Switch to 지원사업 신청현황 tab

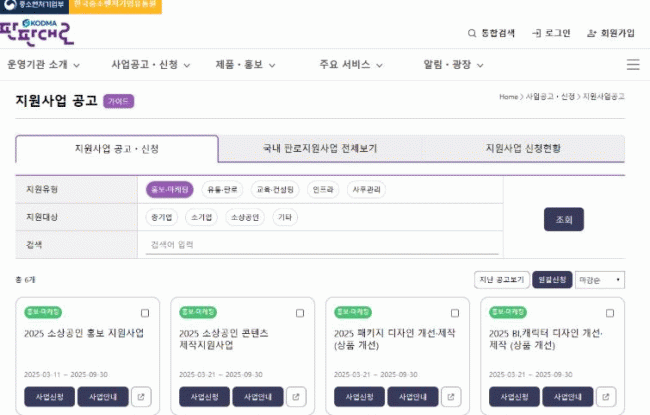point(523,148)
